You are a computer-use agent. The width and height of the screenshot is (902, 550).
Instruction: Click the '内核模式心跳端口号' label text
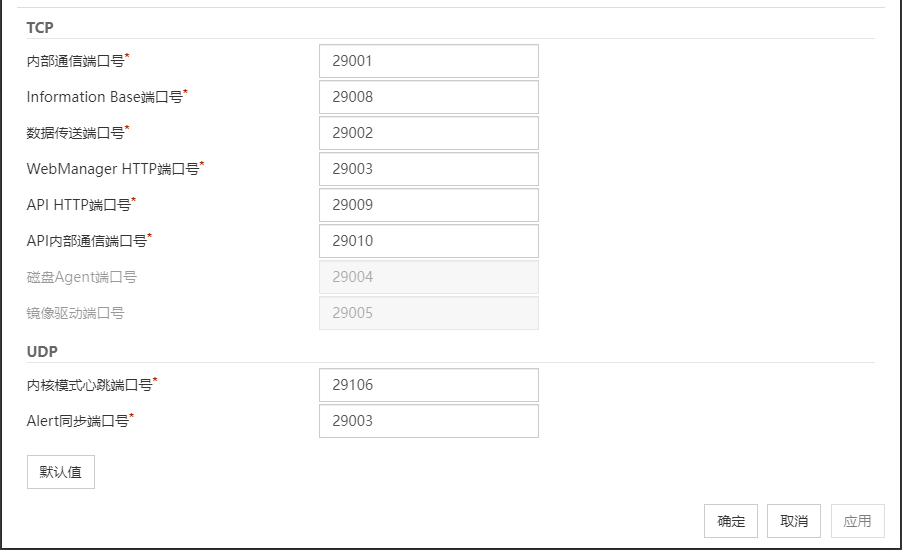tap(90, 385)
